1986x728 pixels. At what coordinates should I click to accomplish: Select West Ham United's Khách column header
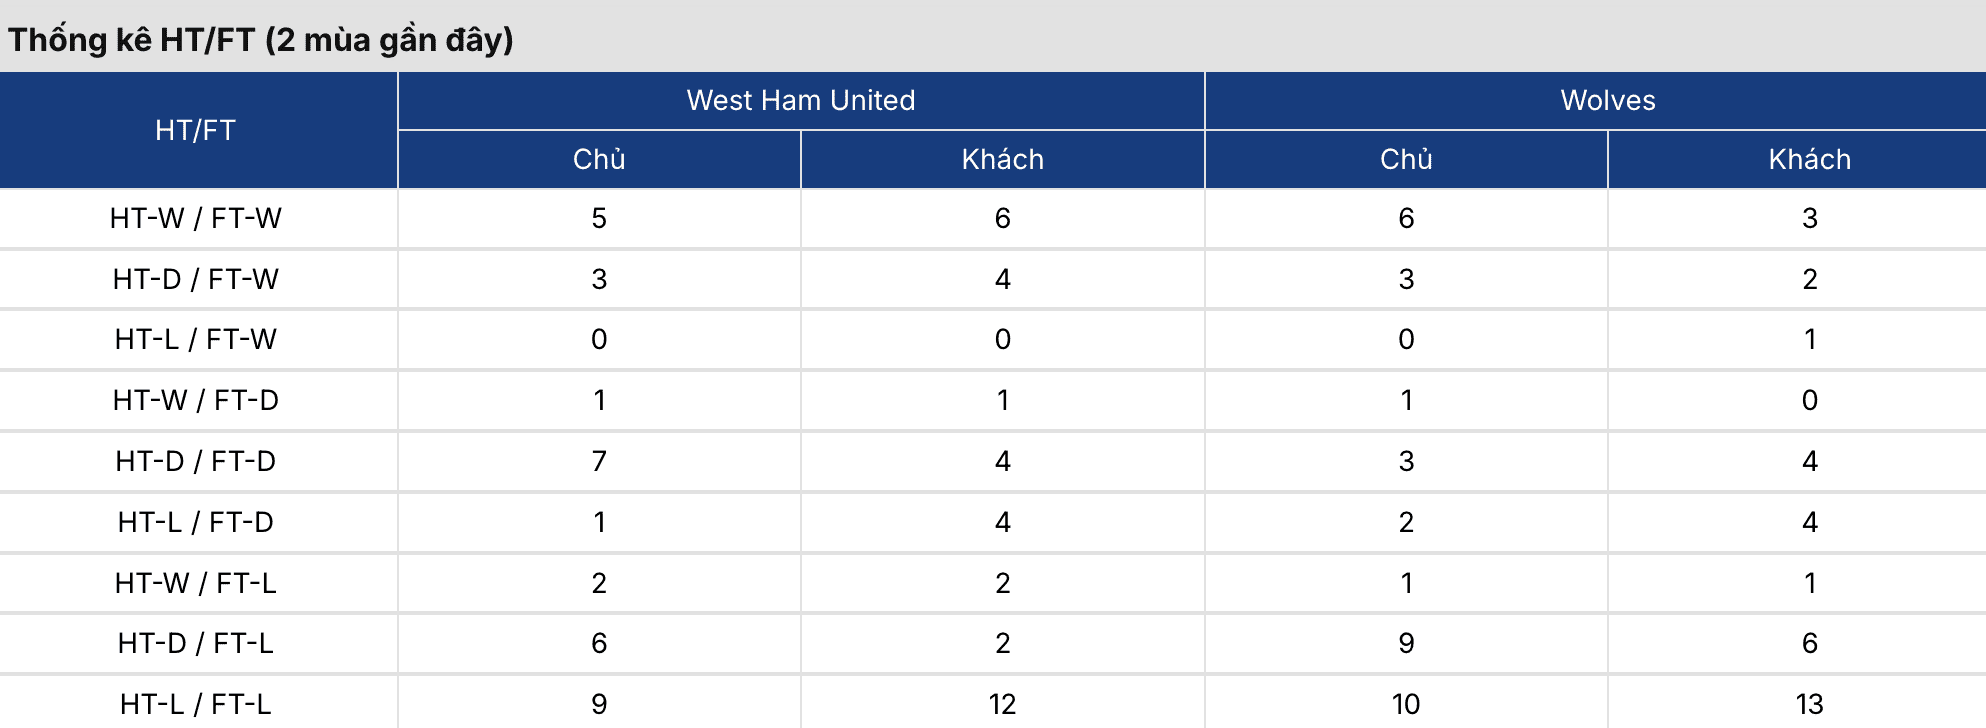(1003, 159)
